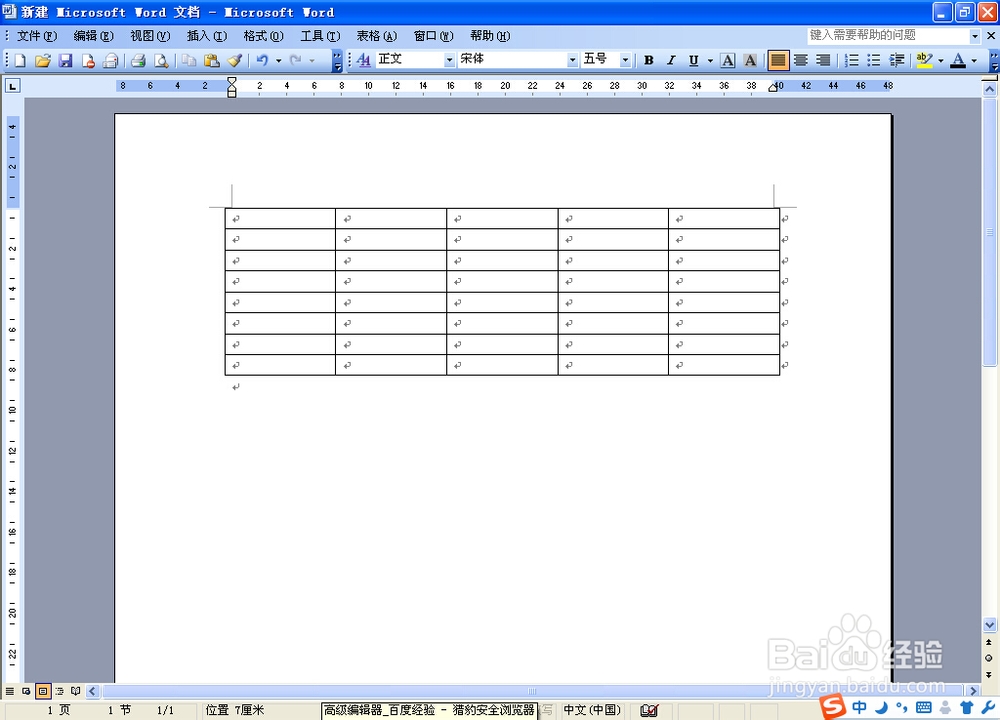Expand the font size dropdown 五号
The height and width of the screenshot is (720, 1000).
point(625,60)
